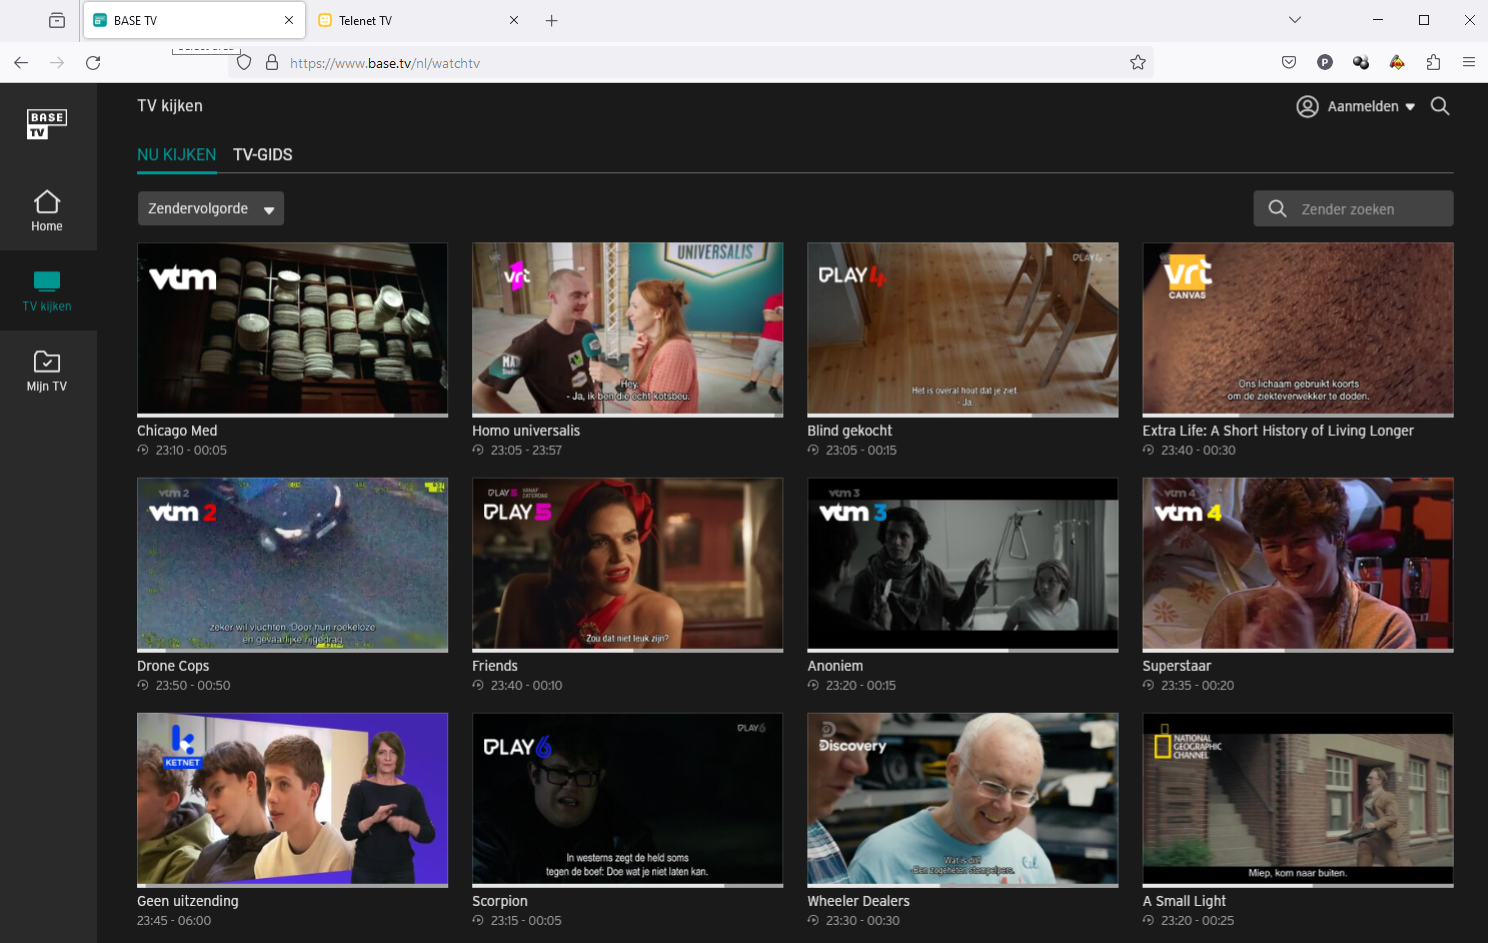Select the NU KIJKEN tab
This screenshot has height=943, width=1488.
176,155
